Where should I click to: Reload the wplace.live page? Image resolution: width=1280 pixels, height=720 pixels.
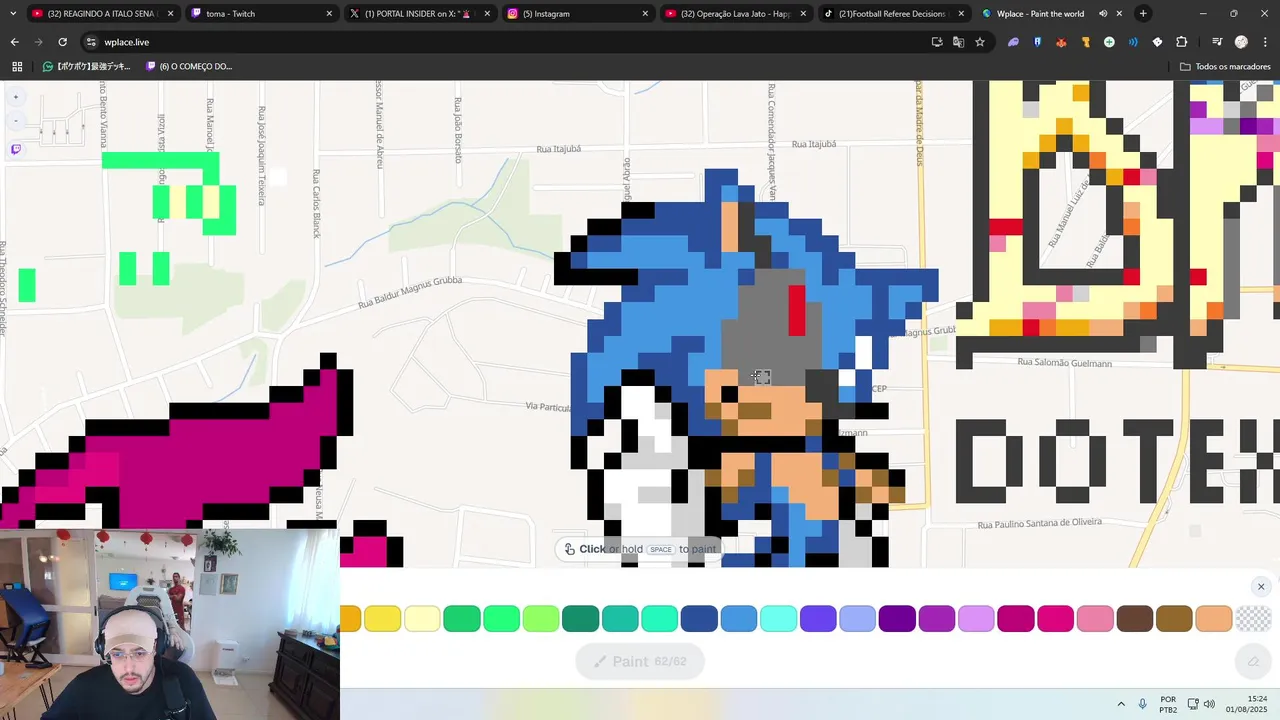pyautogui.click(x=62, y=42)
